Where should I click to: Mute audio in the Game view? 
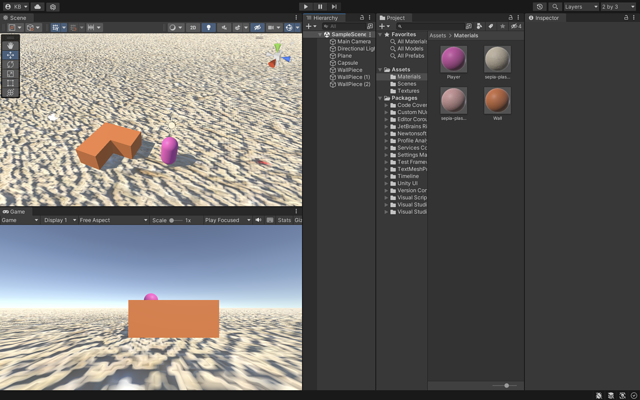tap(258, 220)
